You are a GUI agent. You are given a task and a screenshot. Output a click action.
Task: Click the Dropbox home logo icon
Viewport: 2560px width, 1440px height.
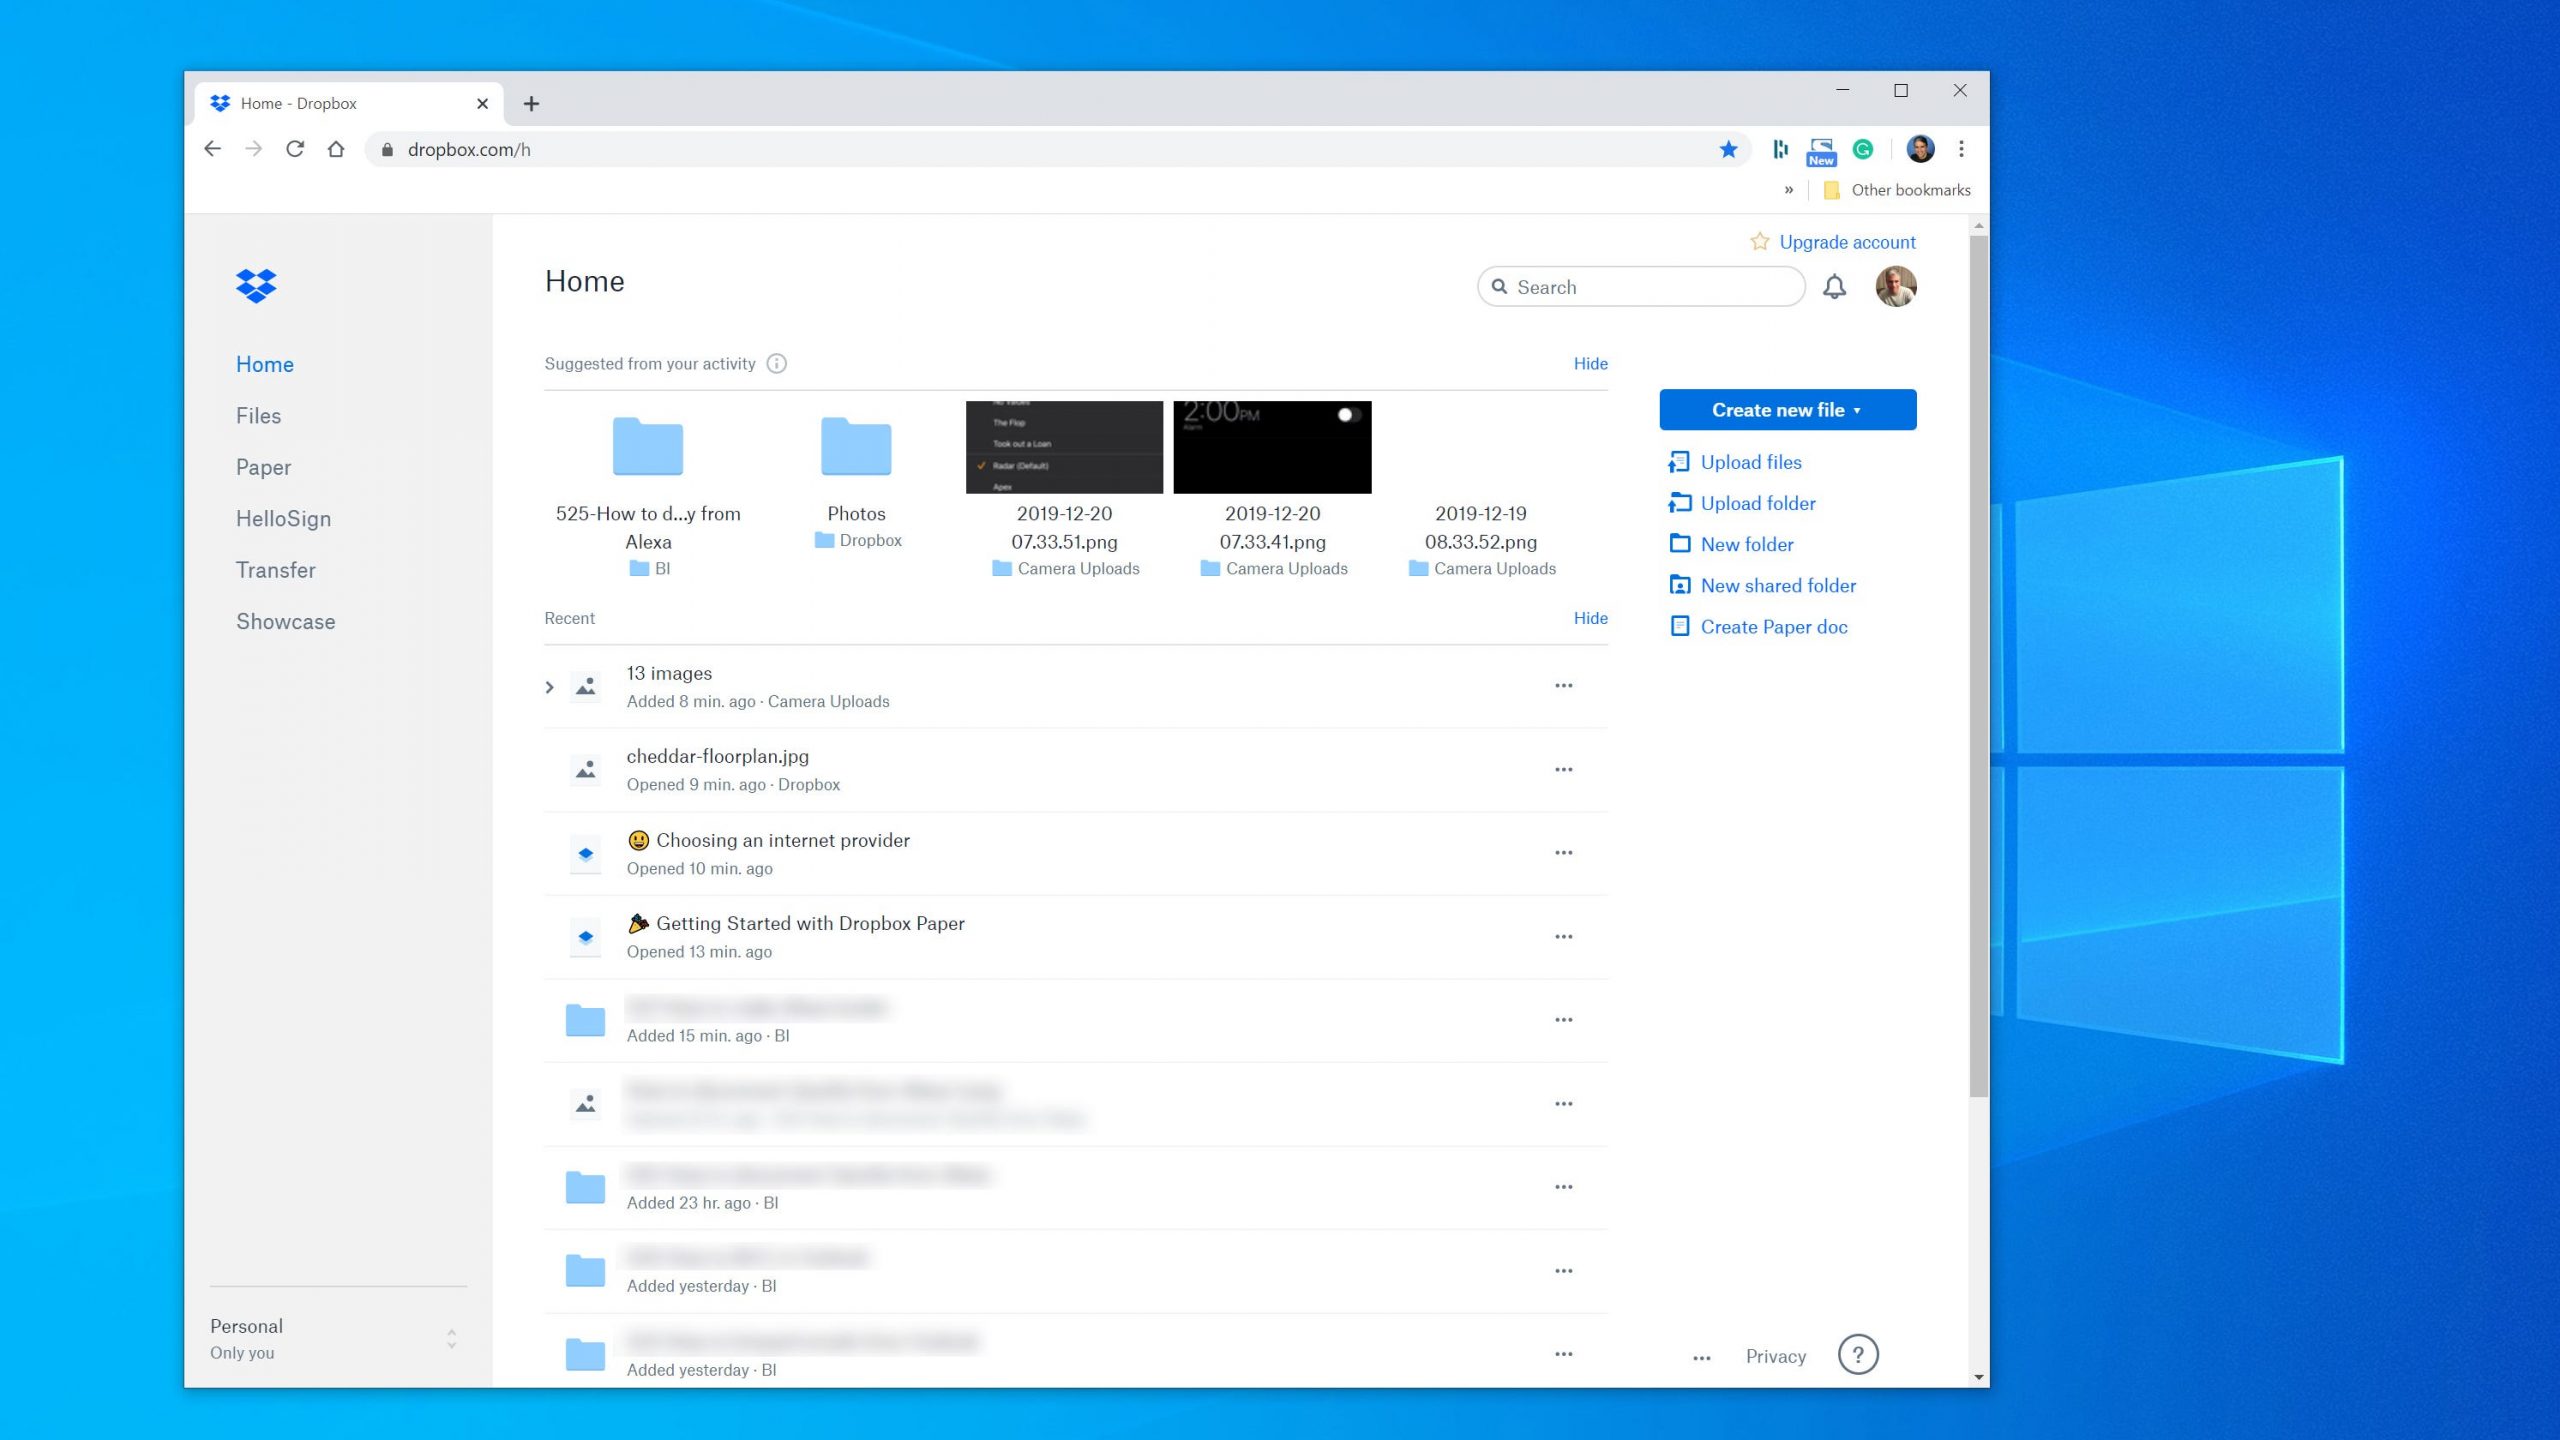tap(255, 283)
